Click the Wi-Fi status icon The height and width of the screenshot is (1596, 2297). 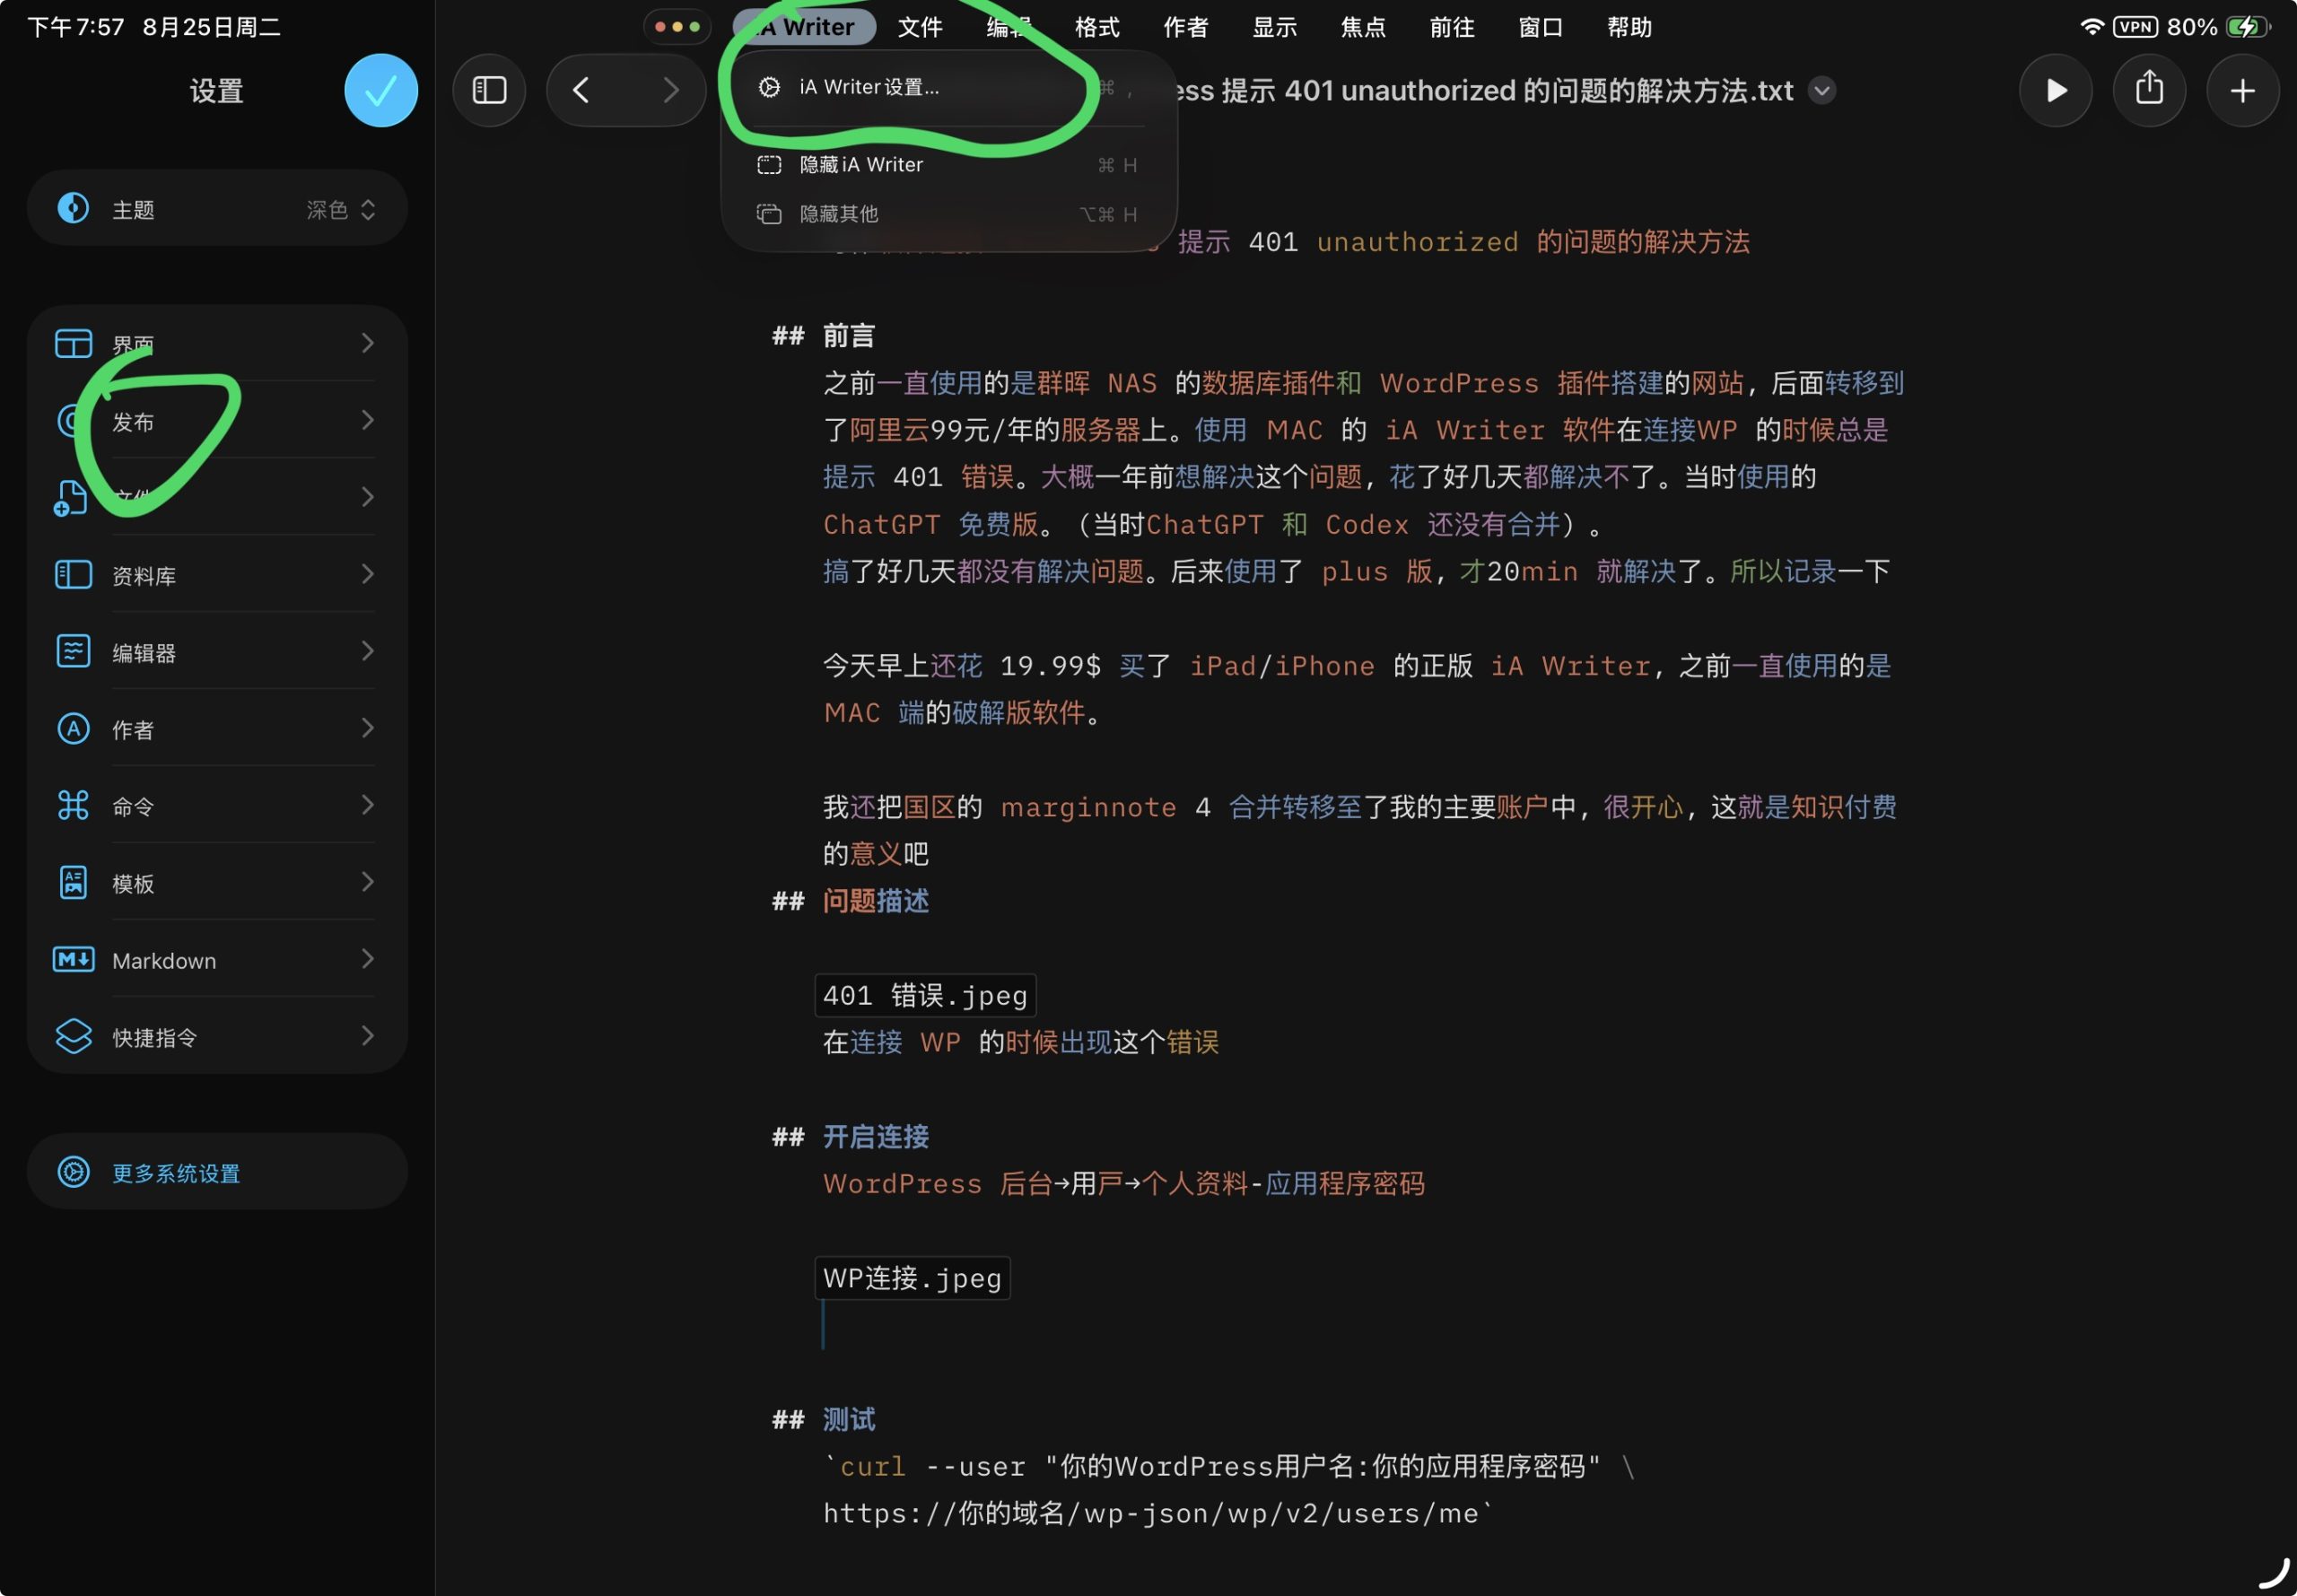click(2092, 27)
